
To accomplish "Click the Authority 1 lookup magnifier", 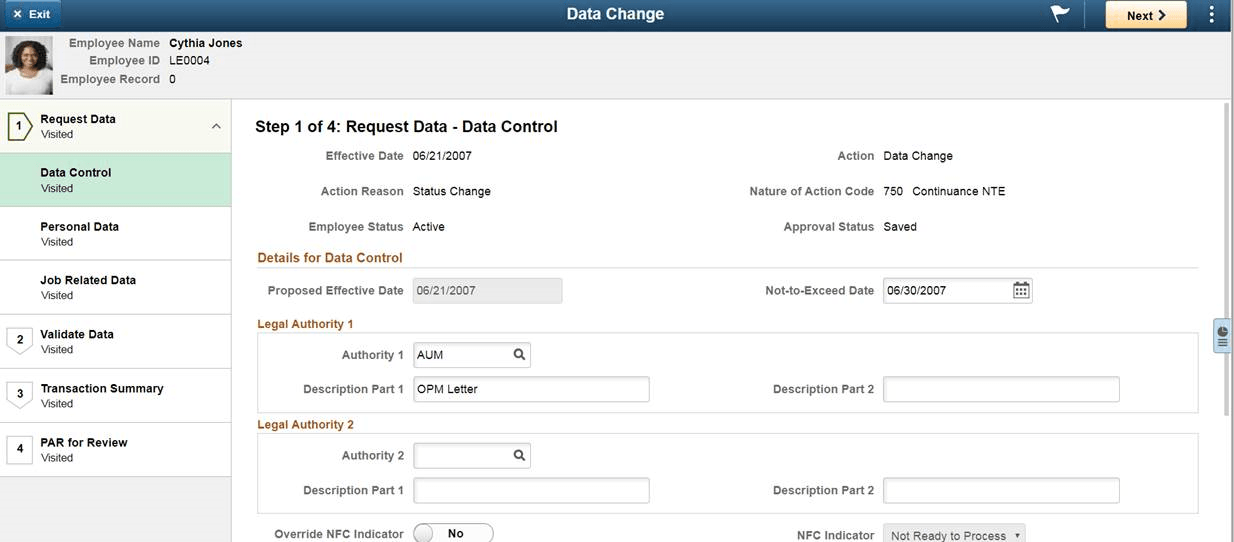I will coord(519,355).
